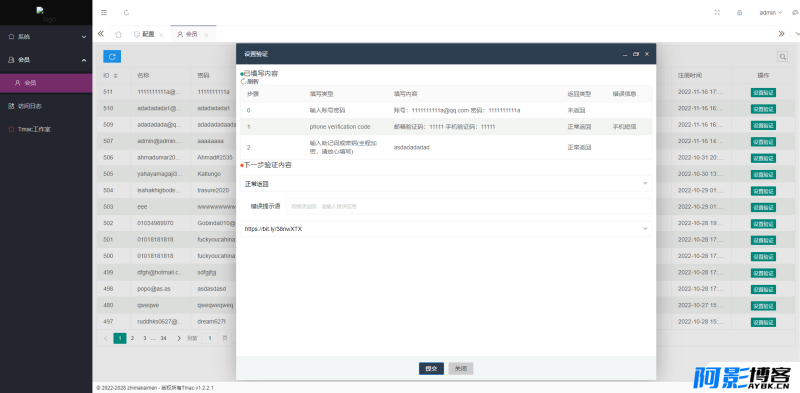Click the hamburger menu icon in header
The width and height of the screenshot is (800, 393).
(104, 12)
